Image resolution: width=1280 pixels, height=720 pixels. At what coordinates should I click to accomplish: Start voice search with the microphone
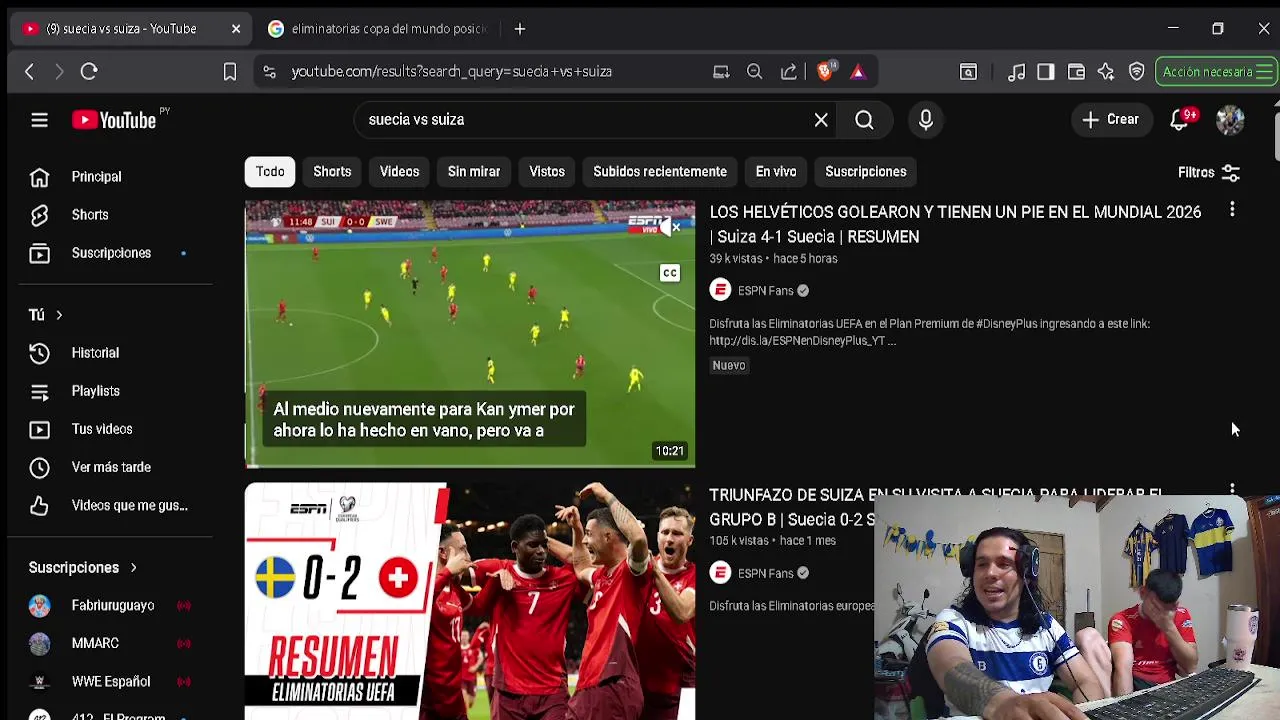(x=926, y=120)
